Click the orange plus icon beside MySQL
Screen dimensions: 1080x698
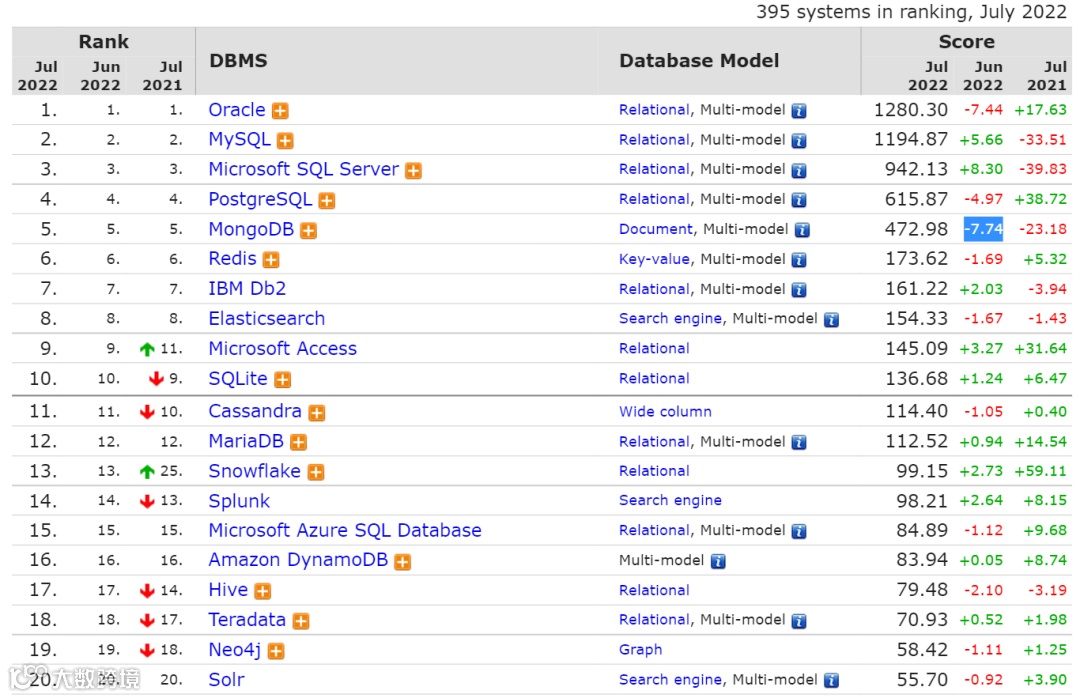(x=285, y=141)
